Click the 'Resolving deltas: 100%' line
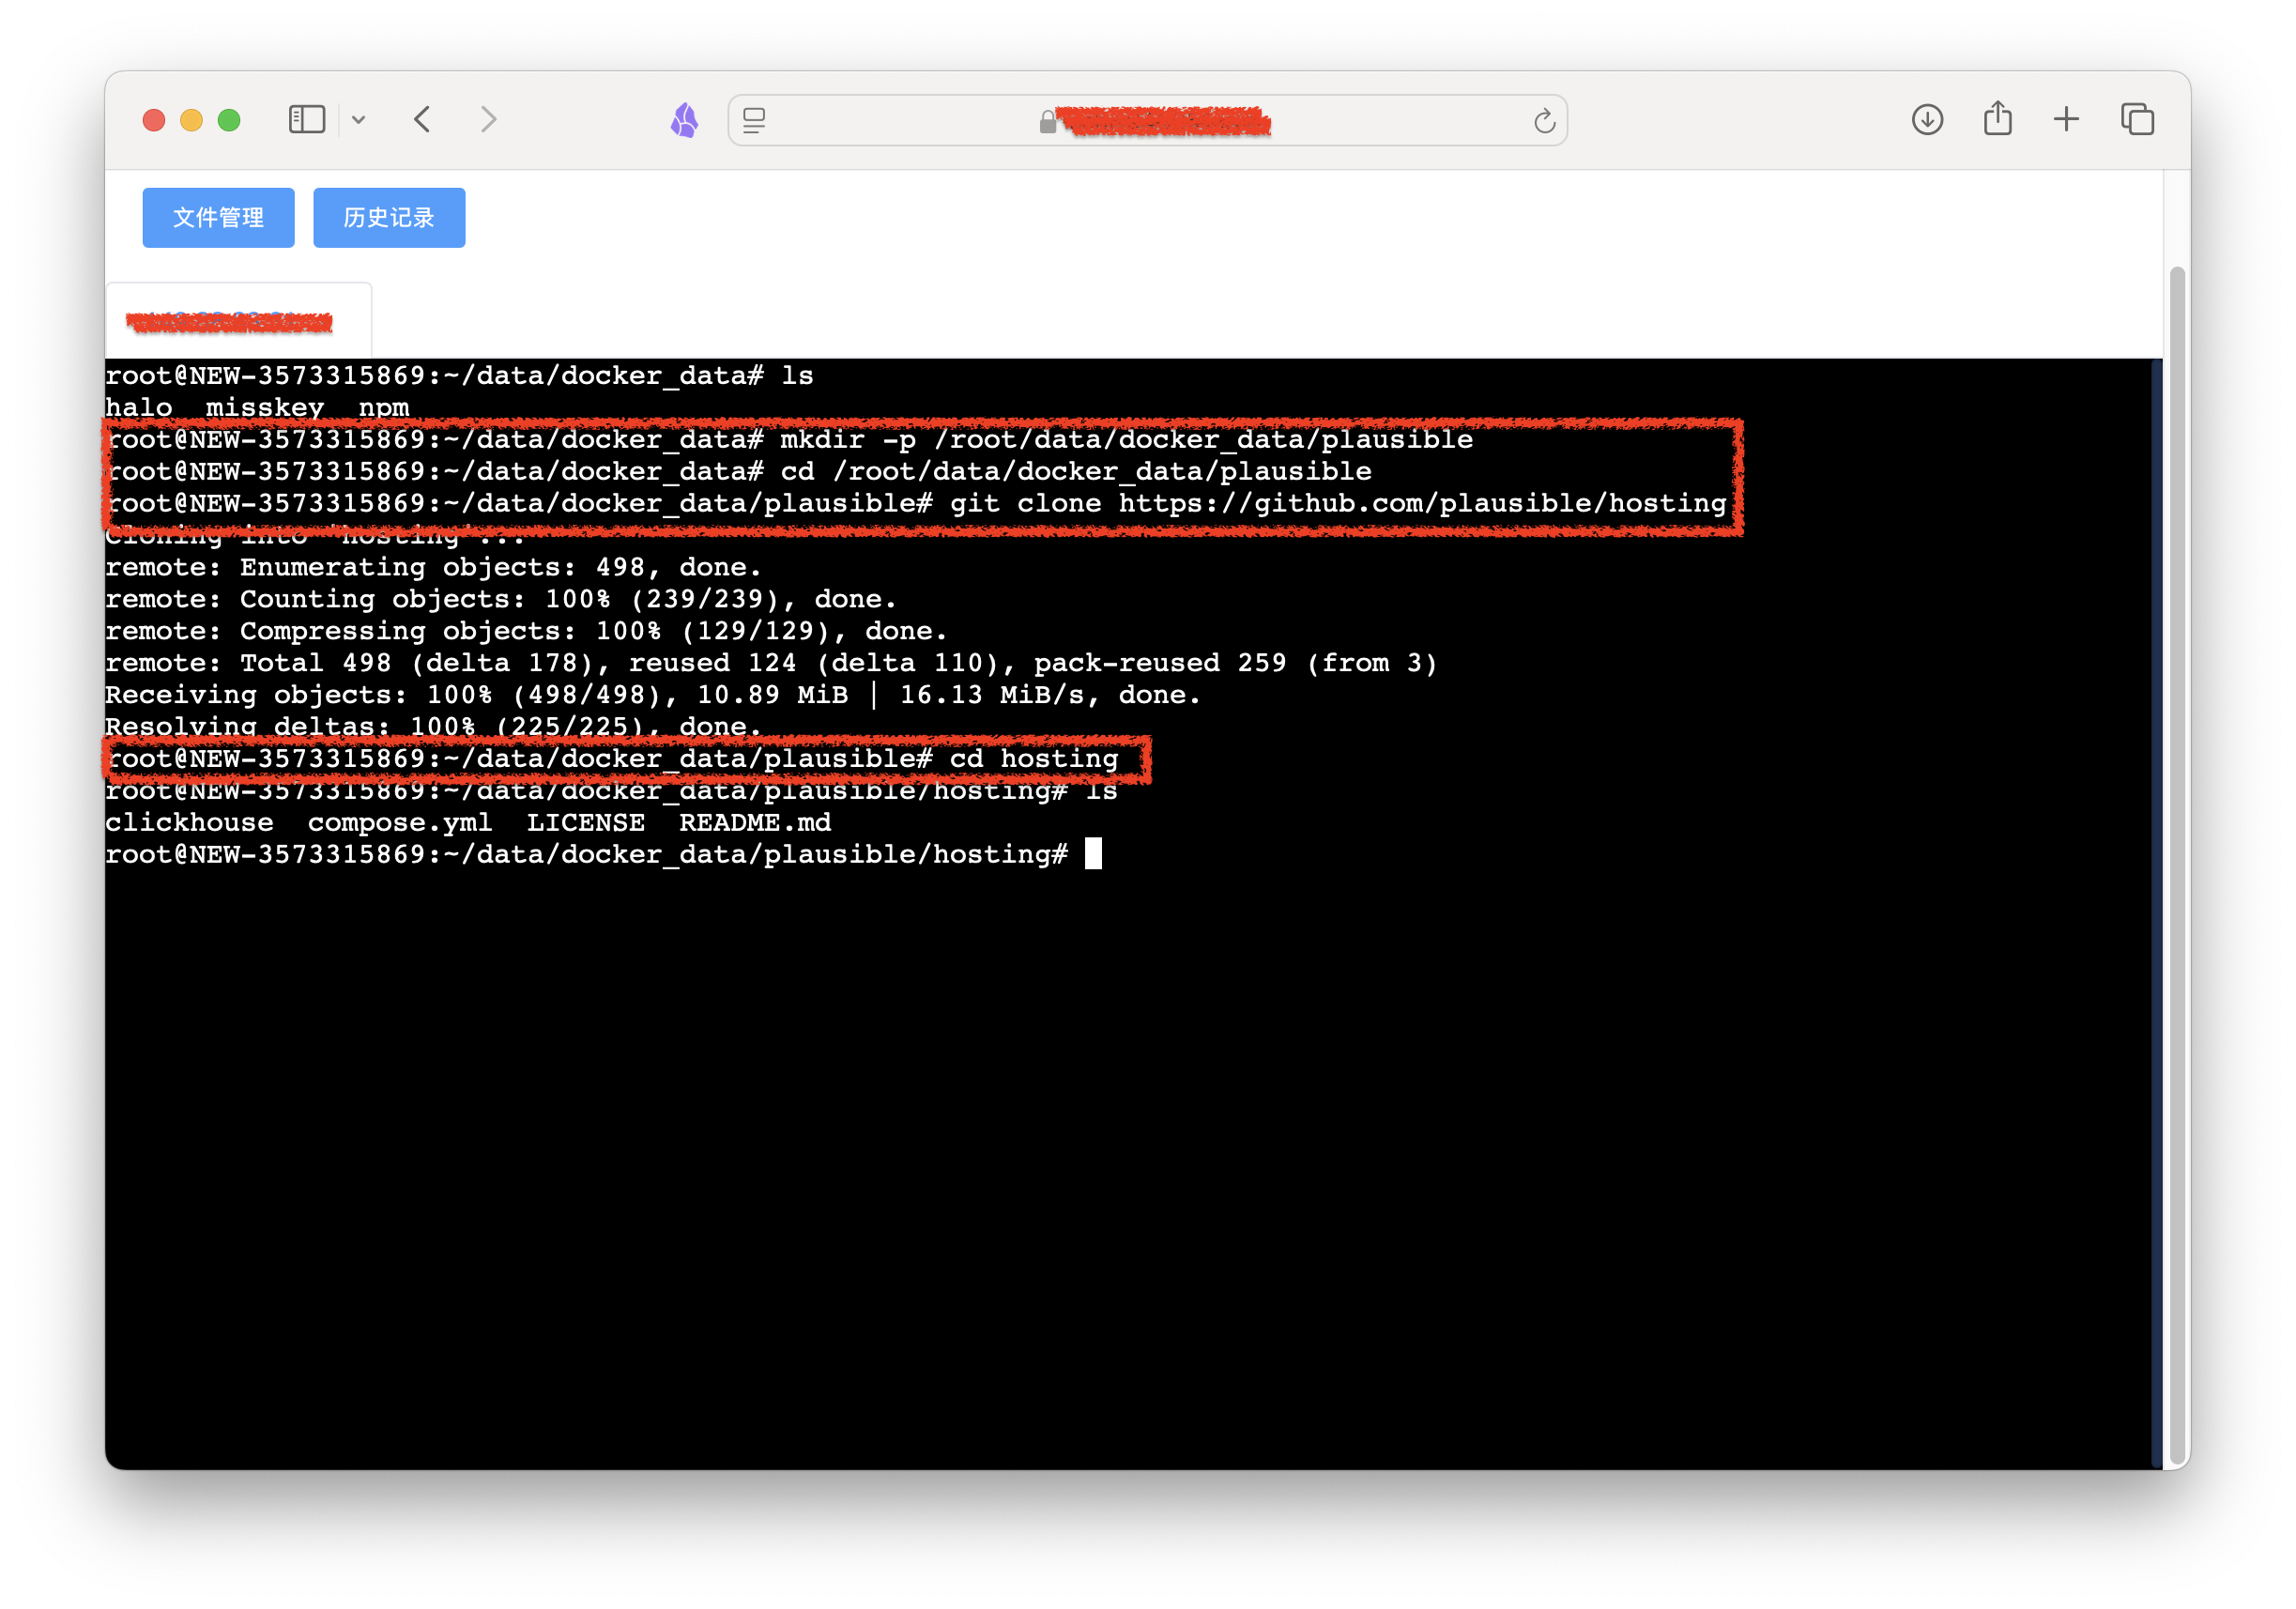 click(433, 726)
